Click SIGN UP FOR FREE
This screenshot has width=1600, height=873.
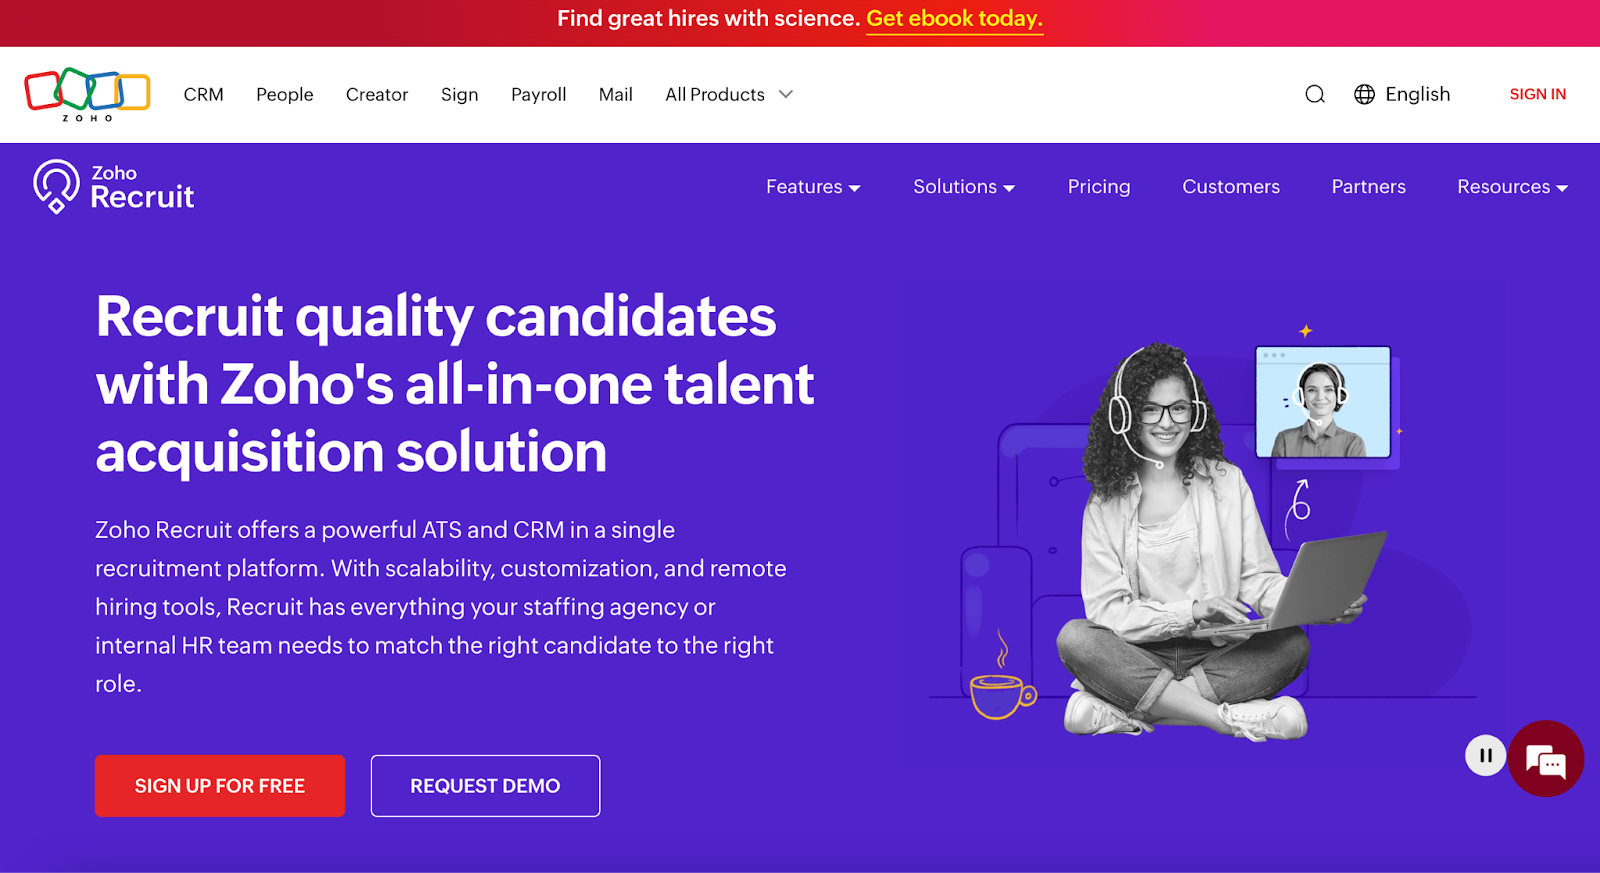[219, 786]
